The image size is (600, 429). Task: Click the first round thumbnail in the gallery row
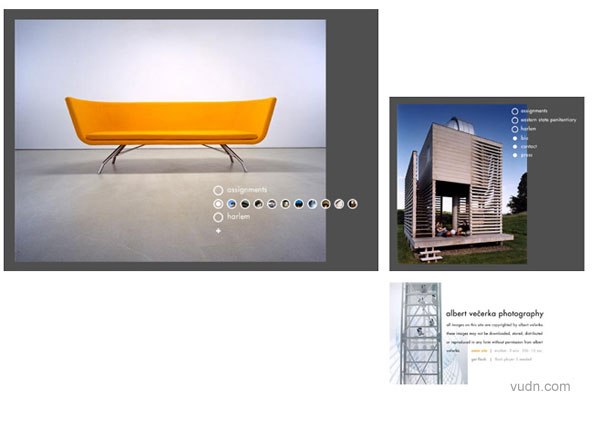tap(232, 204)
